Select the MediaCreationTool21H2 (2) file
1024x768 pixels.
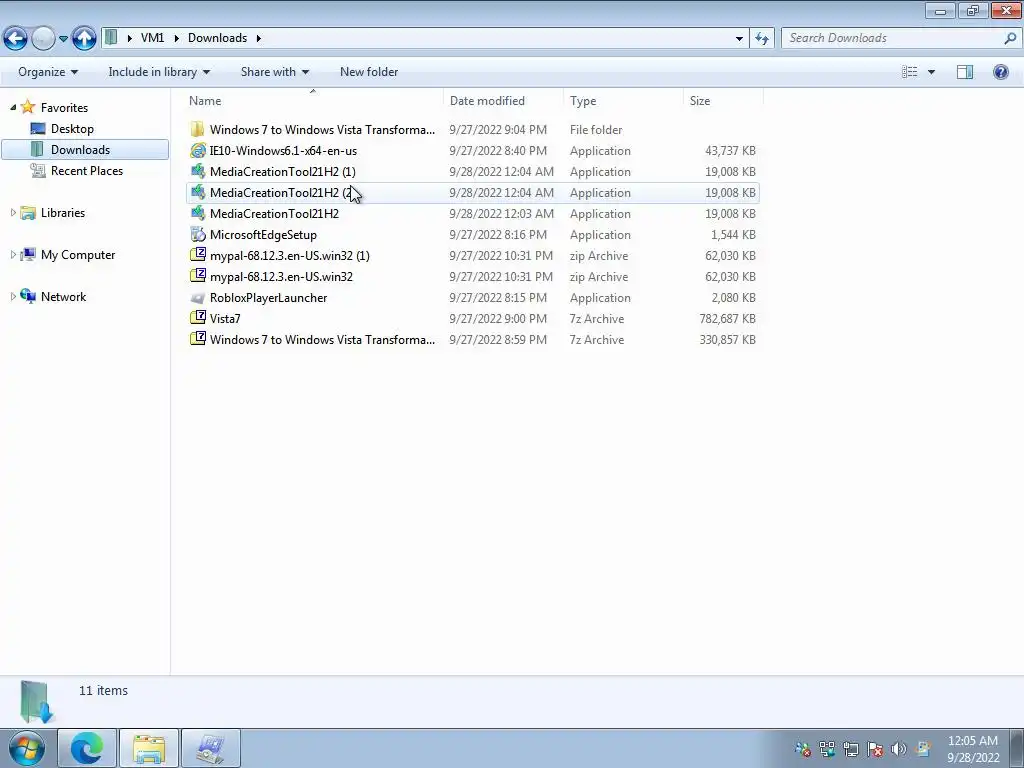coord(472,193)
